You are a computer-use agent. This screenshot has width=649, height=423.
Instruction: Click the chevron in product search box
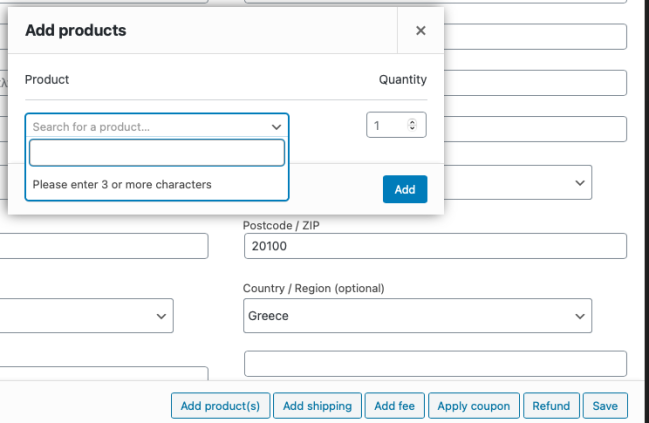(x=276, y=127)
